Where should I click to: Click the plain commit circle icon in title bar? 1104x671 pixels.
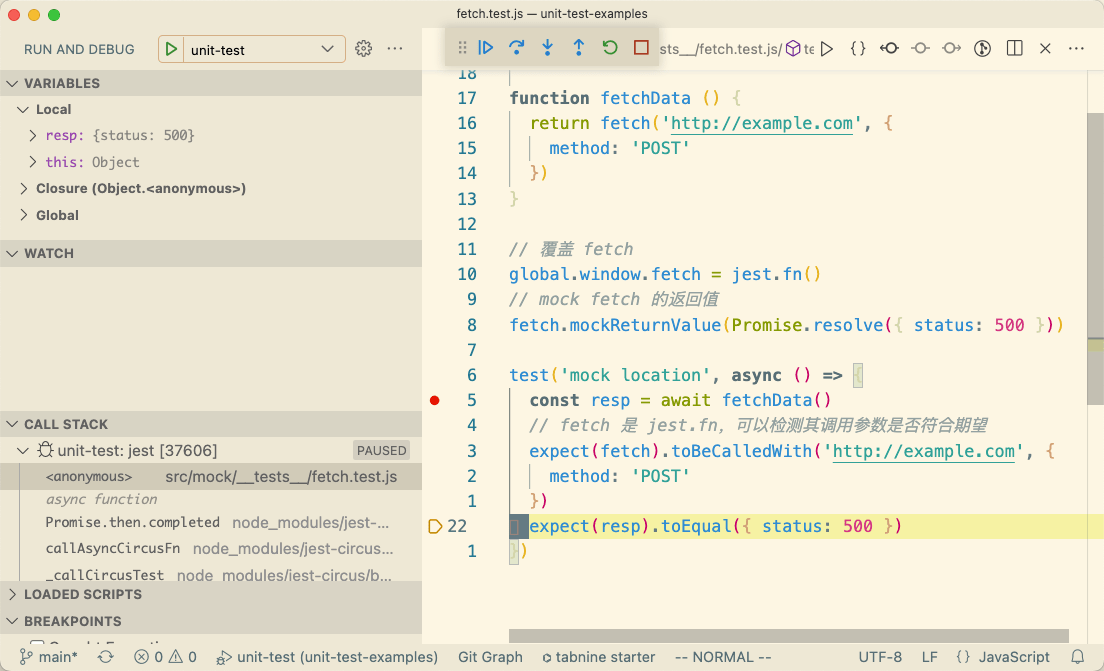point(920,49)
